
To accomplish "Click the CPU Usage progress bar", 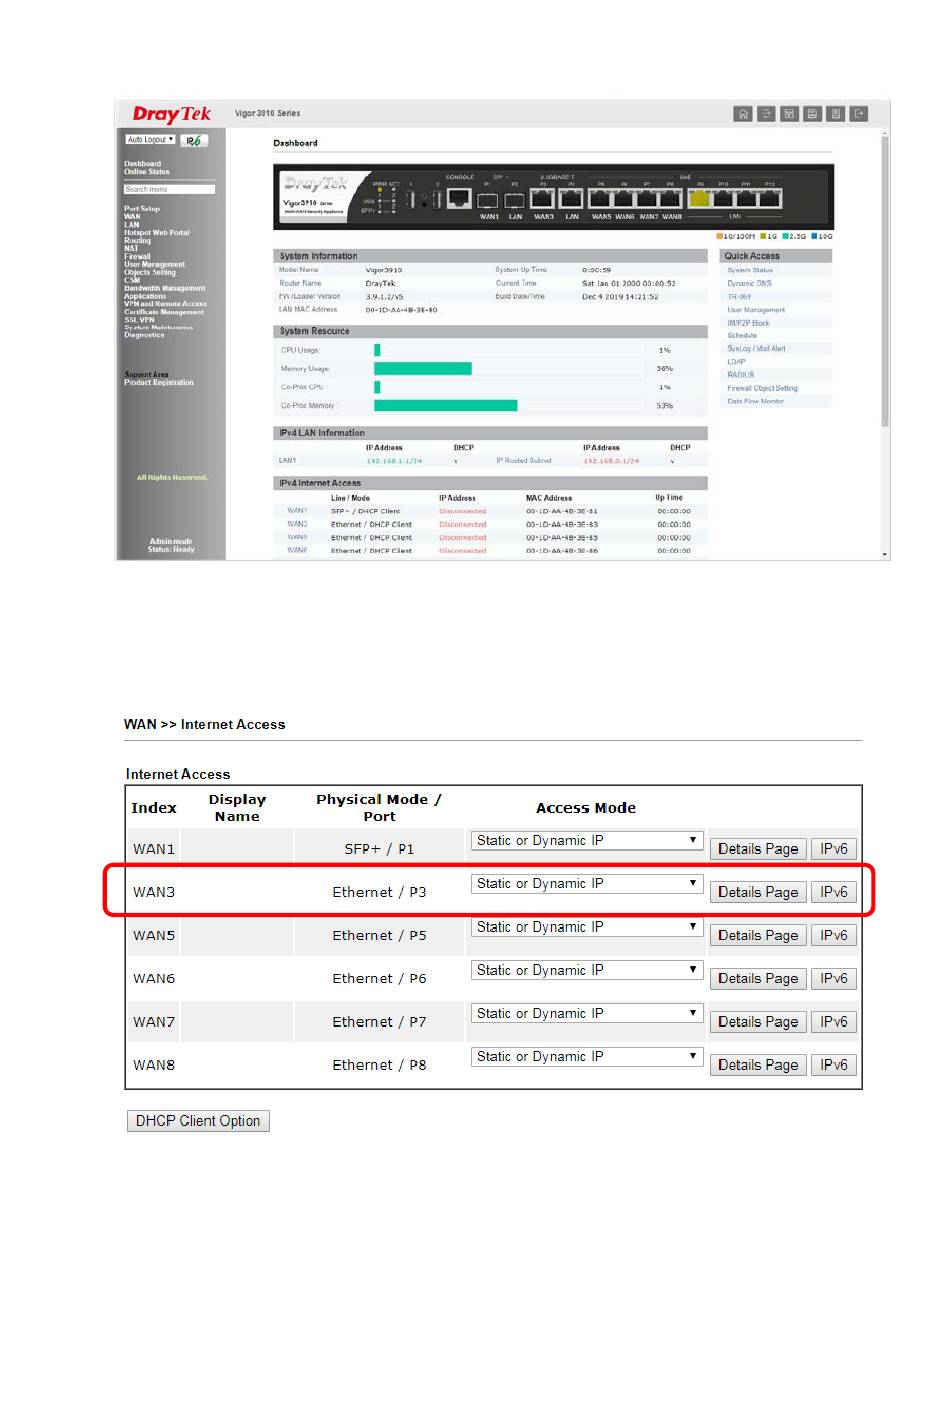I will [509, 350].
